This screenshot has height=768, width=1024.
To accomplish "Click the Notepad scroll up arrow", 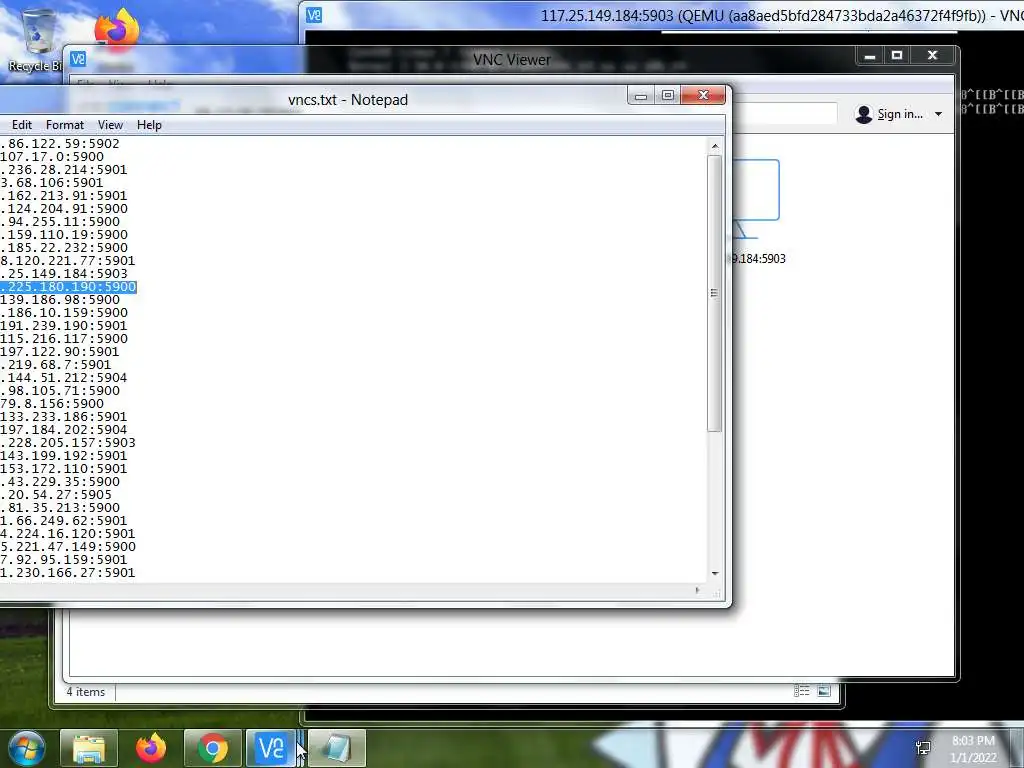I will 714,146.
